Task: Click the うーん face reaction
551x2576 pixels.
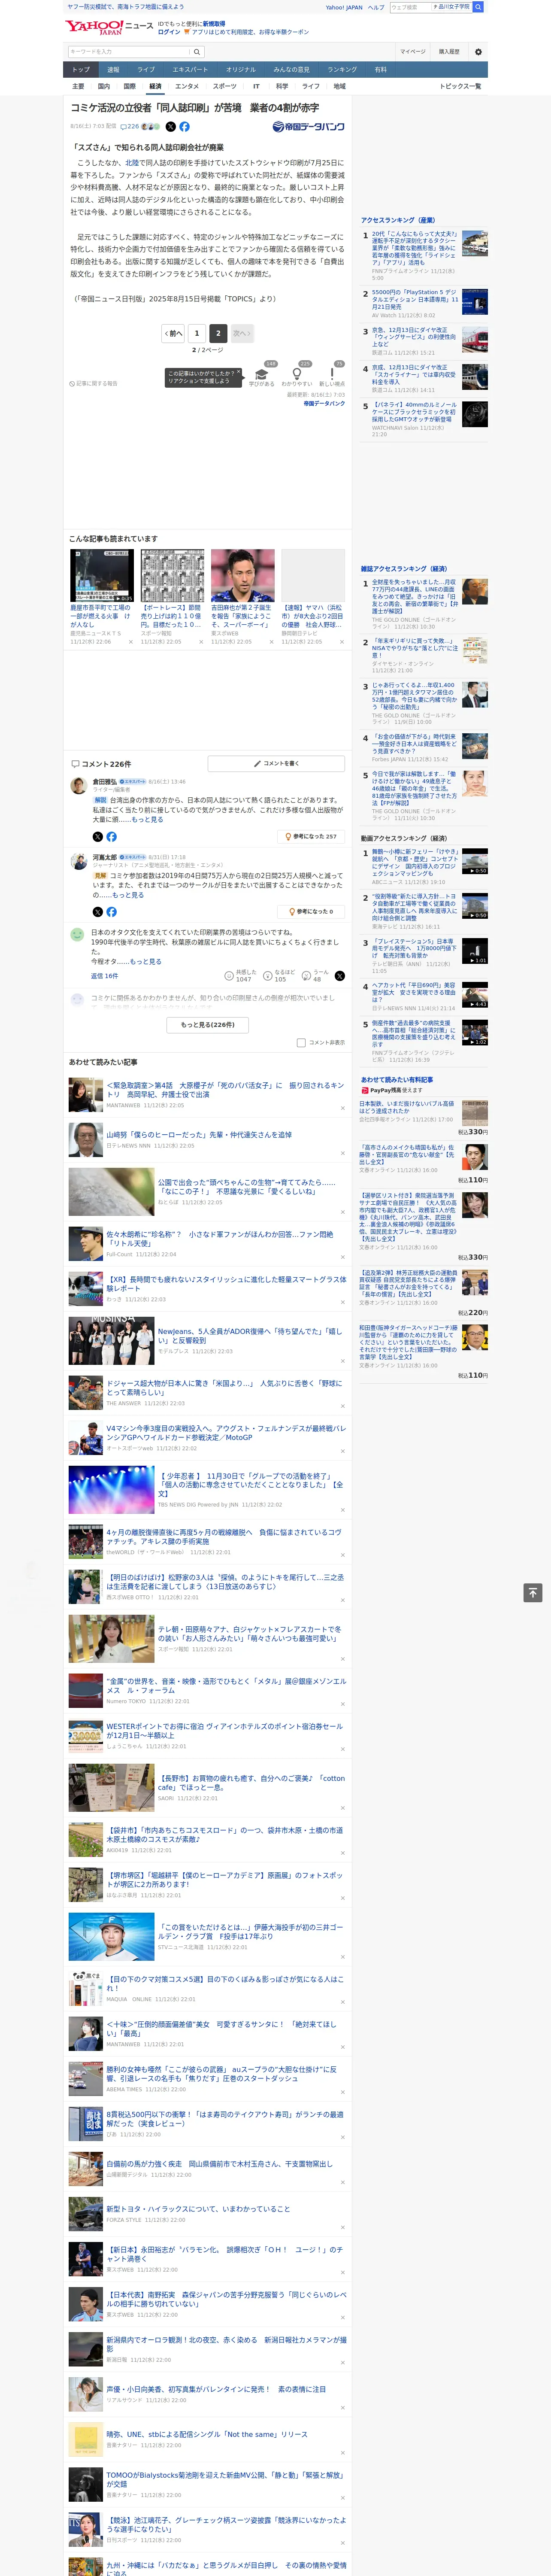Action: click(306, 975)
